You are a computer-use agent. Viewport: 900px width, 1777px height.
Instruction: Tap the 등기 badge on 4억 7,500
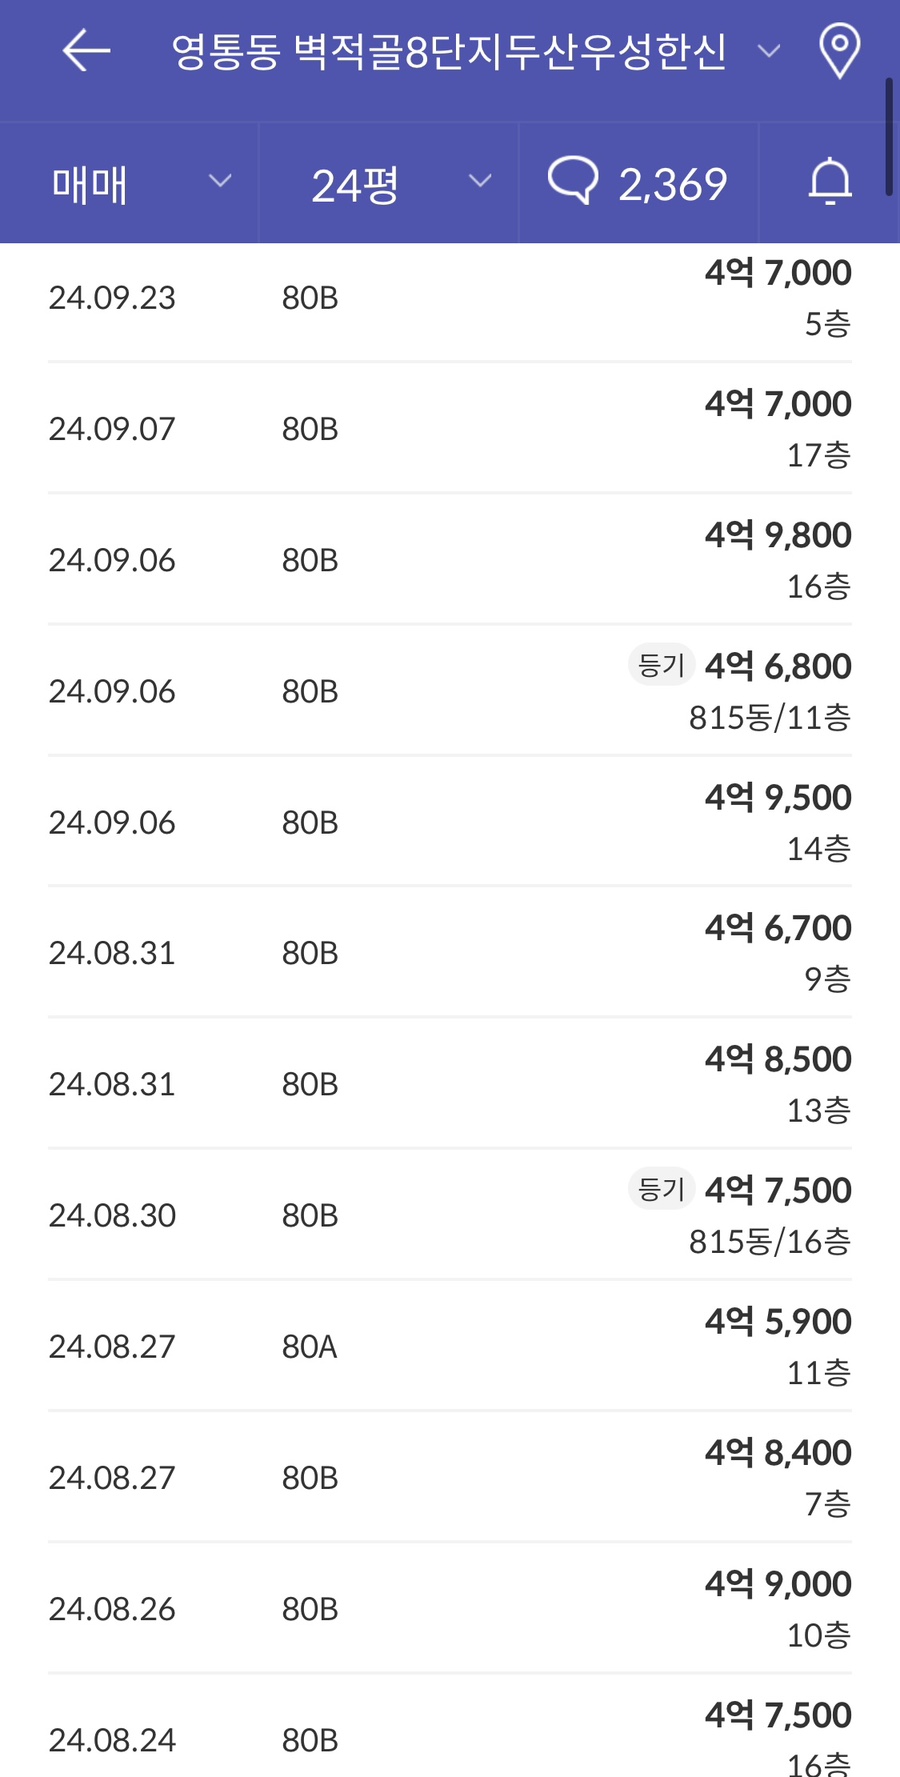[661, 1189]
